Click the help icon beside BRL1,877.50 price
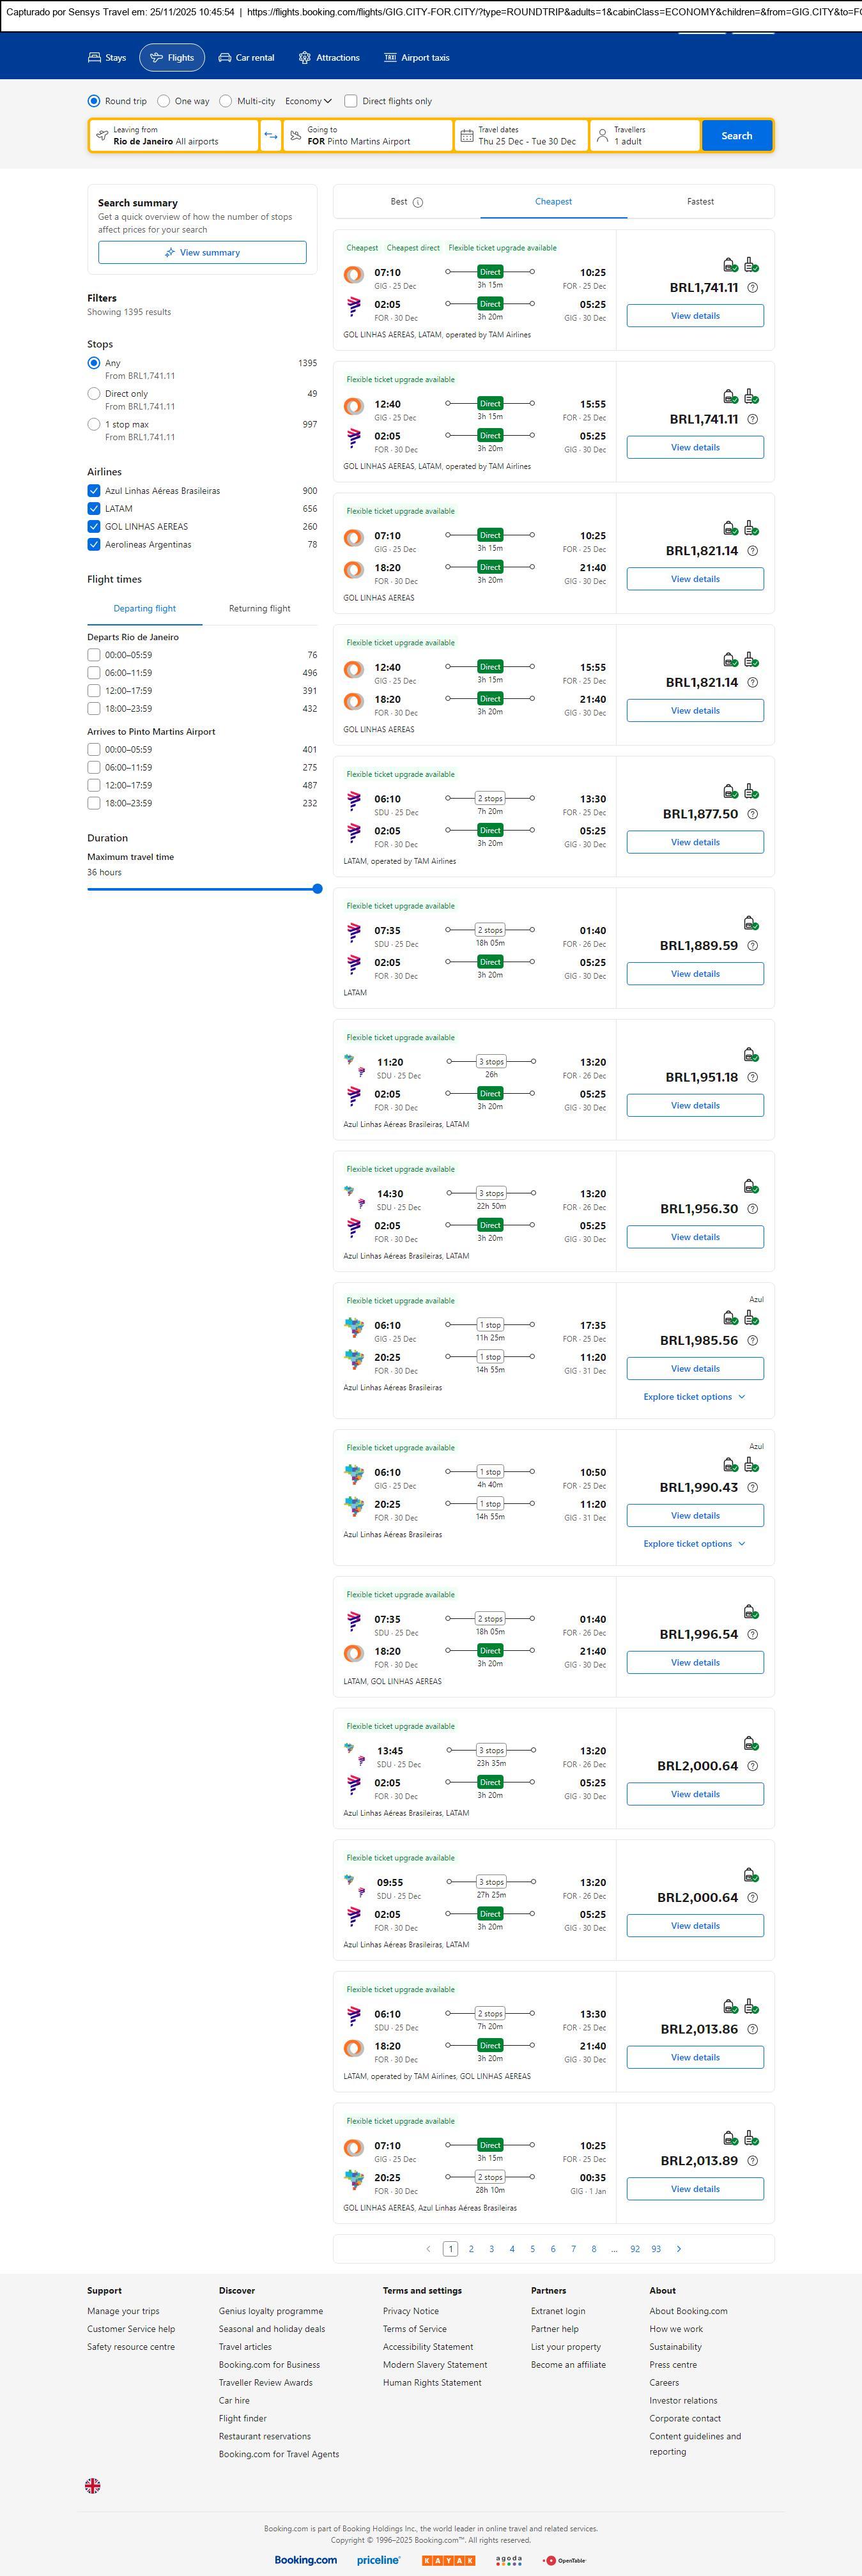862x2576 pixels. click(753, 814)
